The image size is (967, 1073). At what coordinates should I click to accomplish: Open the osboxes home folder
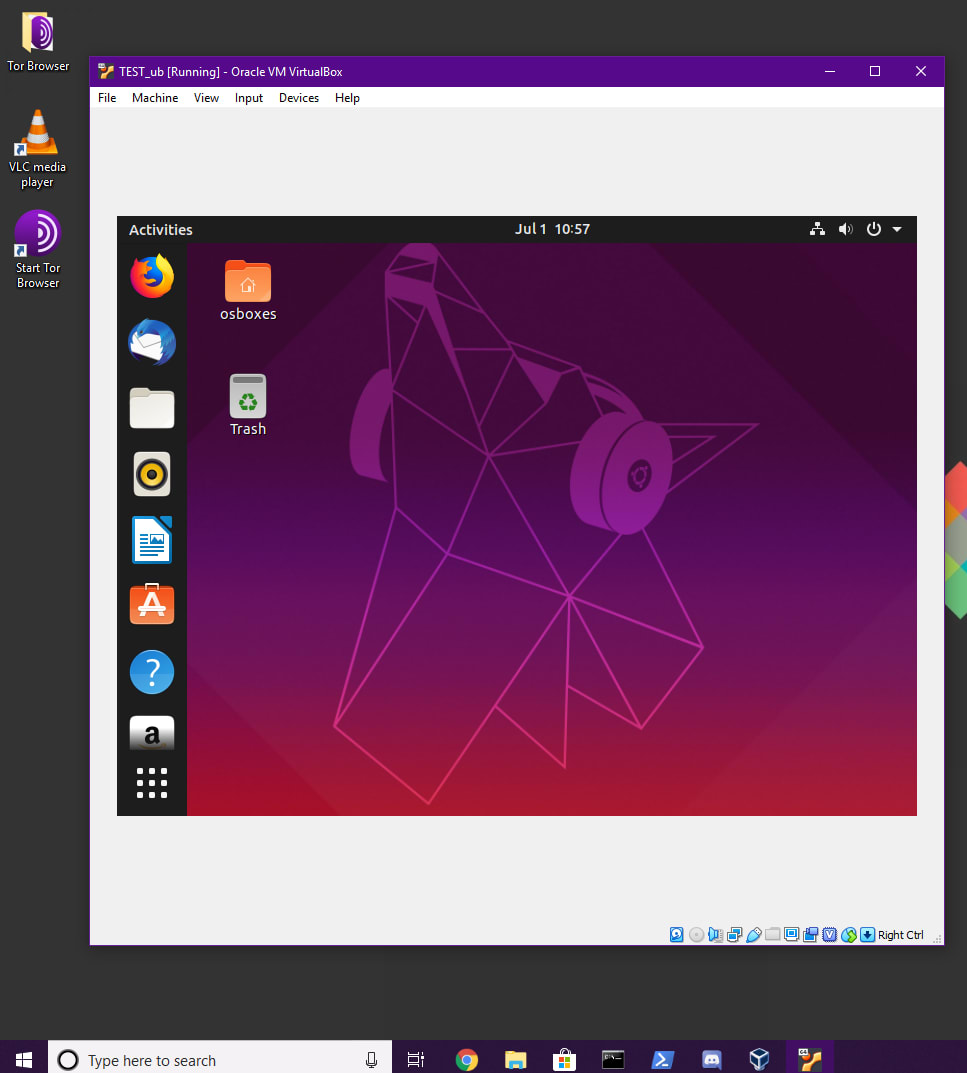[x=248, y=290]
